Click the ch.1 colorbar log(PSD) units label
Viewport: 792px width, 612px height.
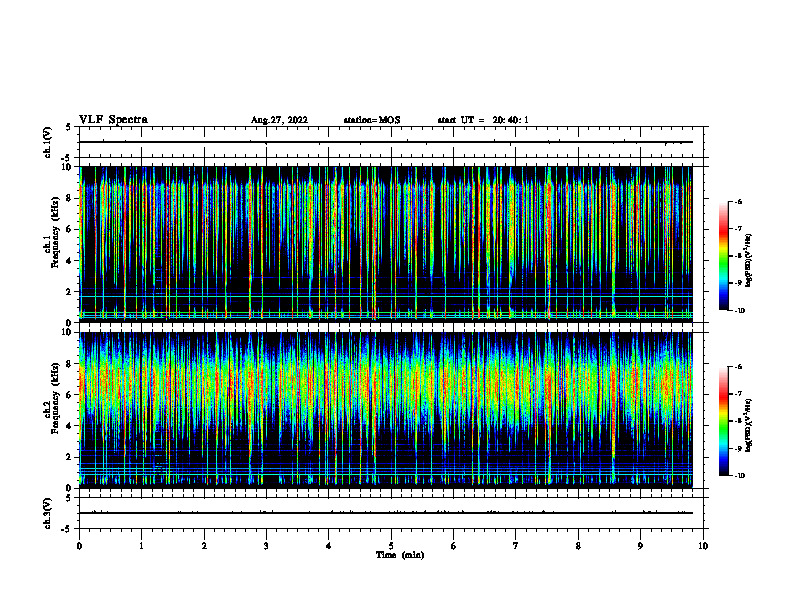point(749,260)
